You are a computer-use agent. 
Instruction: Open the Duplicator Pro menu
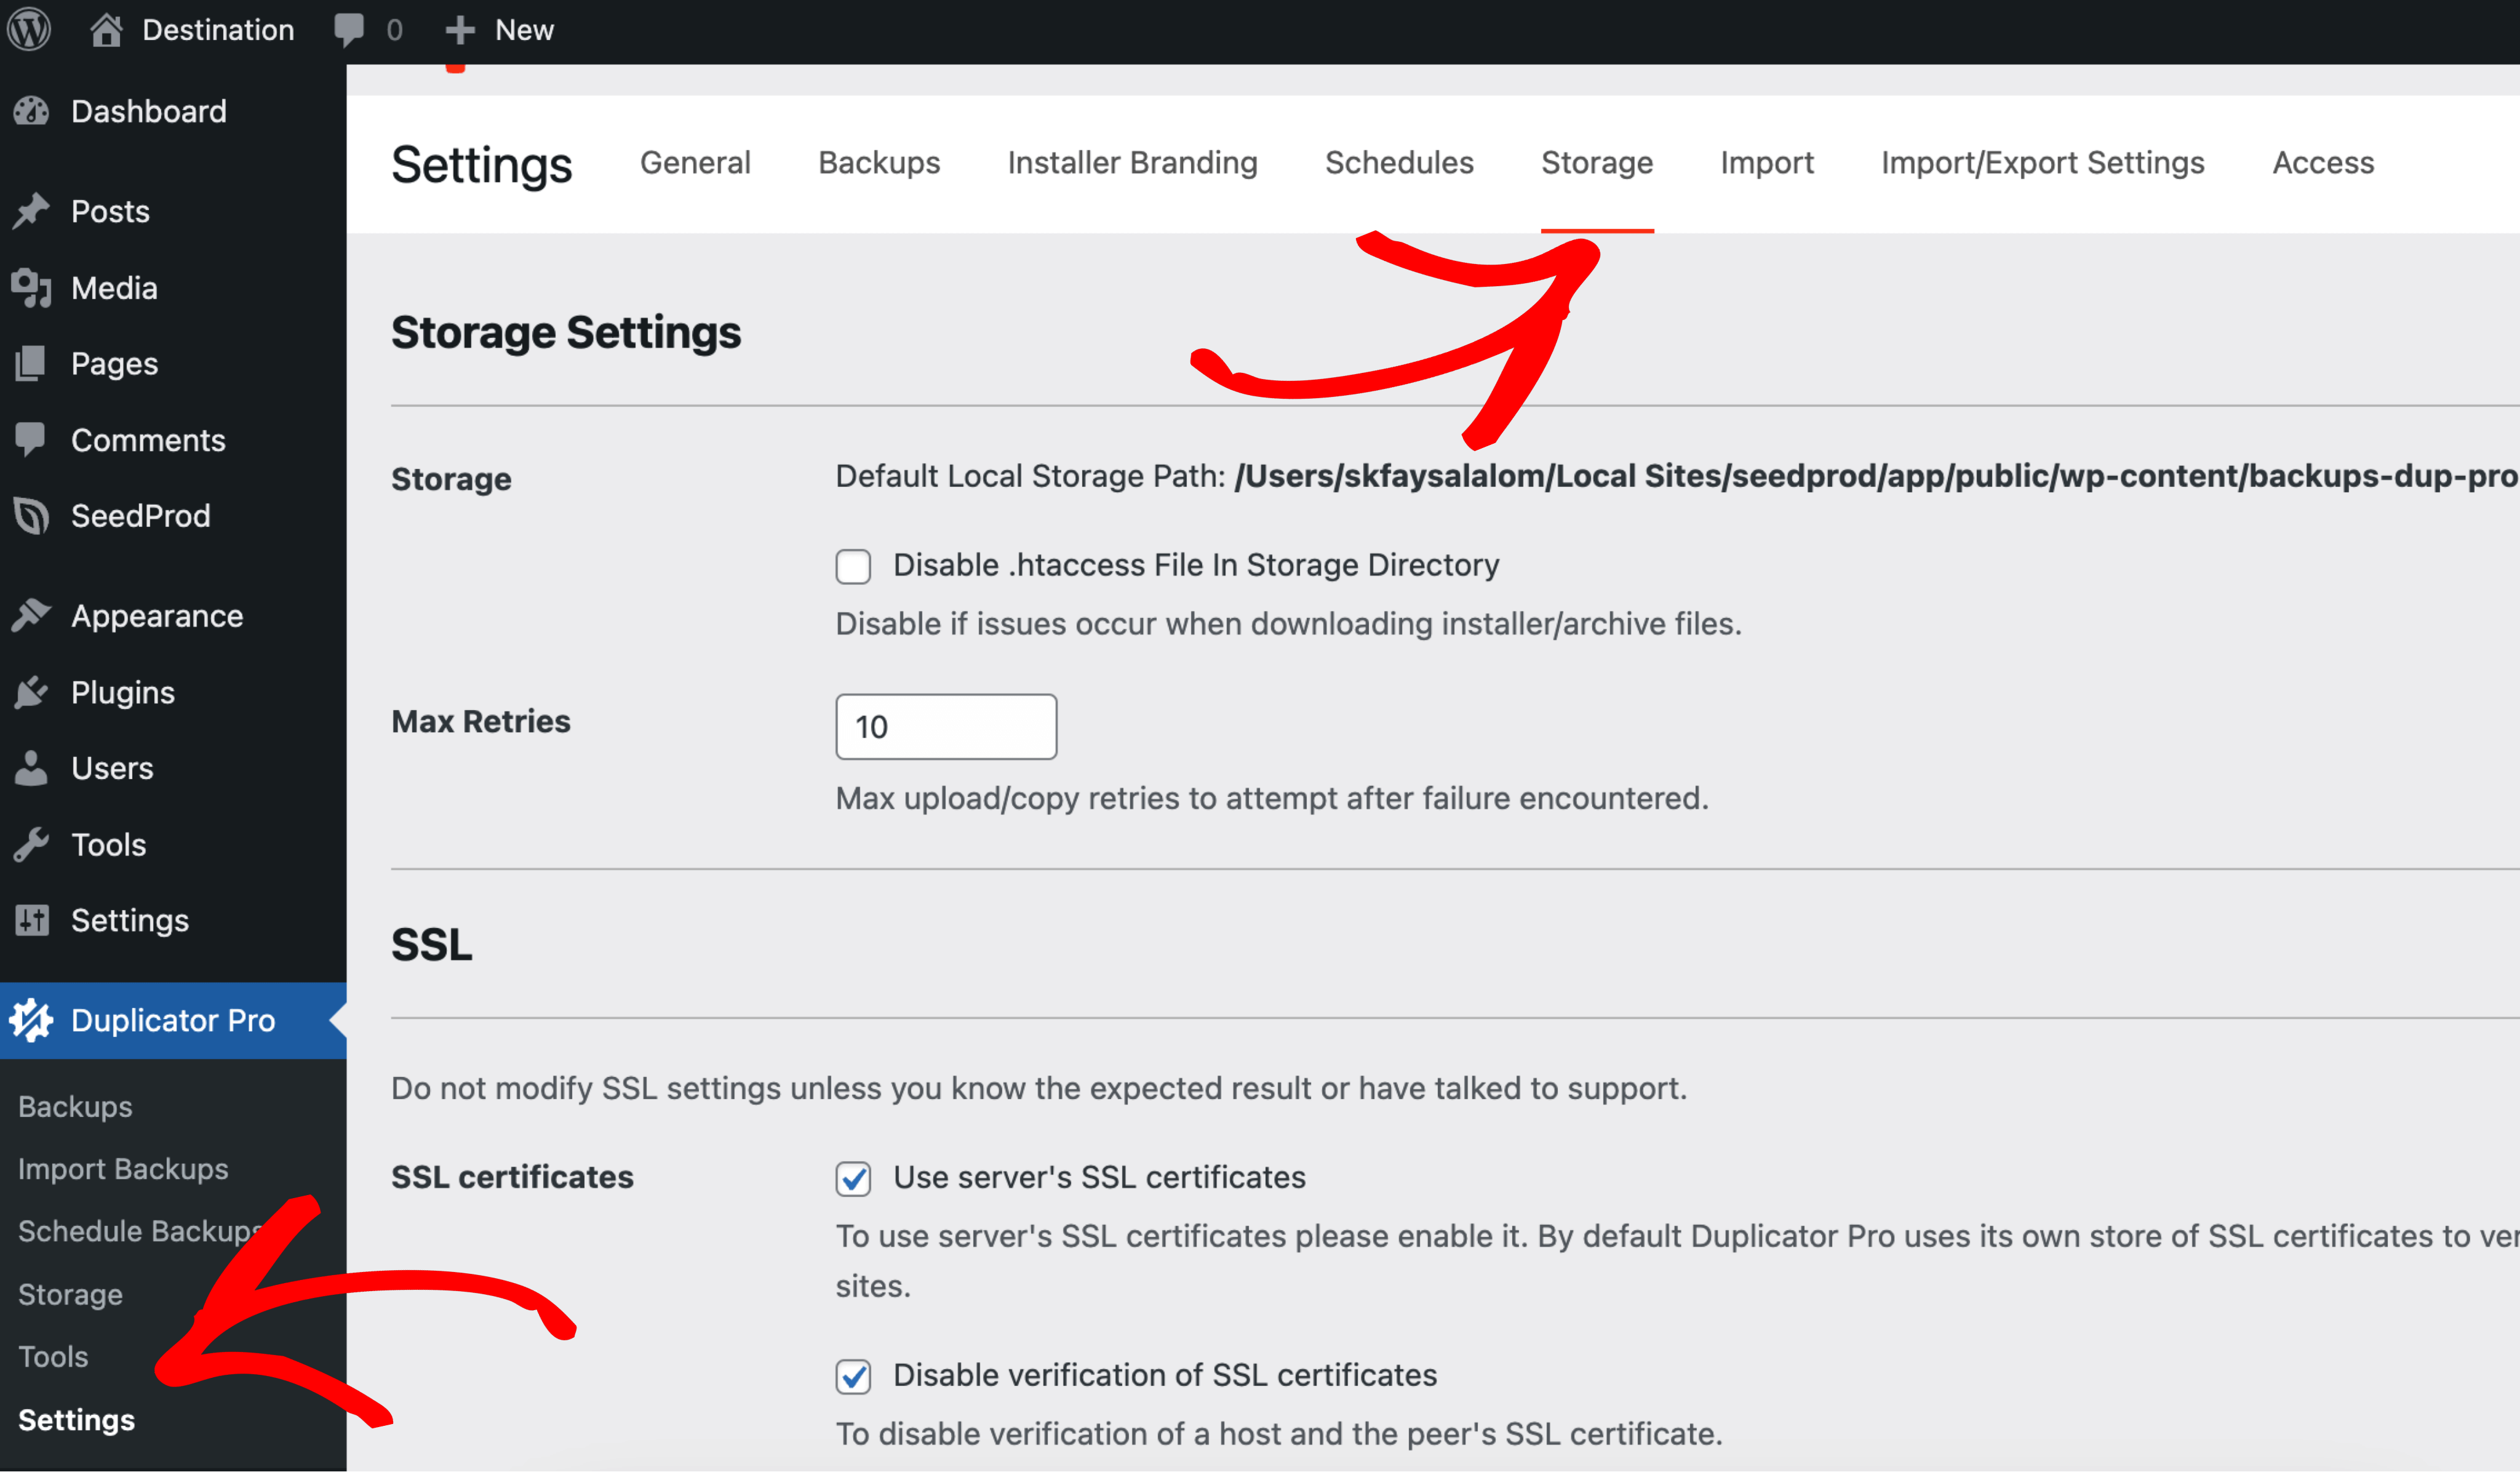173,1020
